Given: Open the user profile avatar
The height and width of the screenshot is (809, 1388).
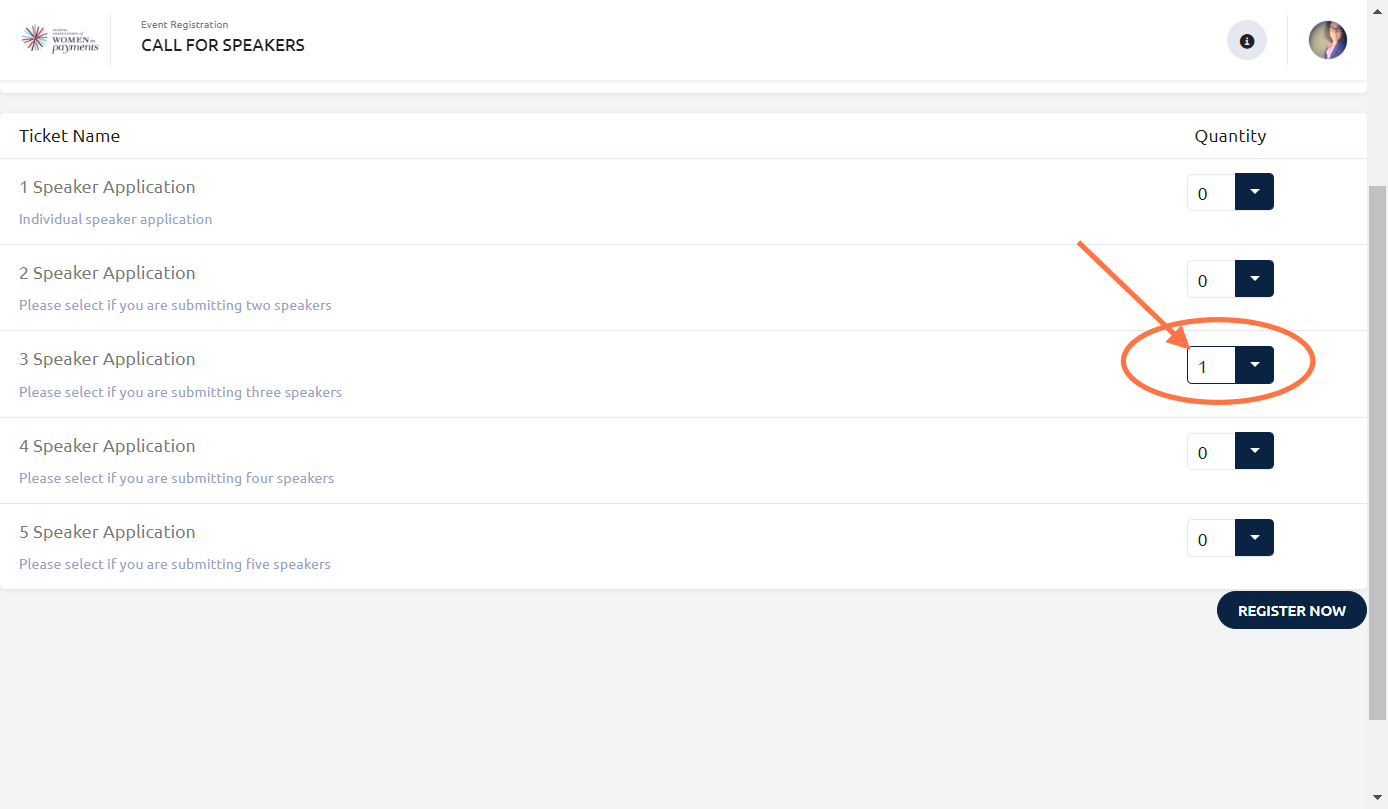Looking at the screenshot, I should pyautogui.click(x=1328, y=41).
